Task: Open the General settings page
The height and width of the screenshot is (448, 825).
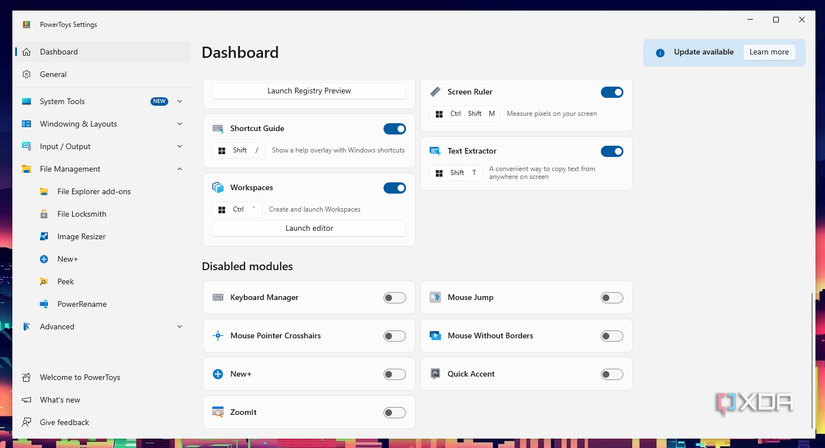Action: click(103, 74)
